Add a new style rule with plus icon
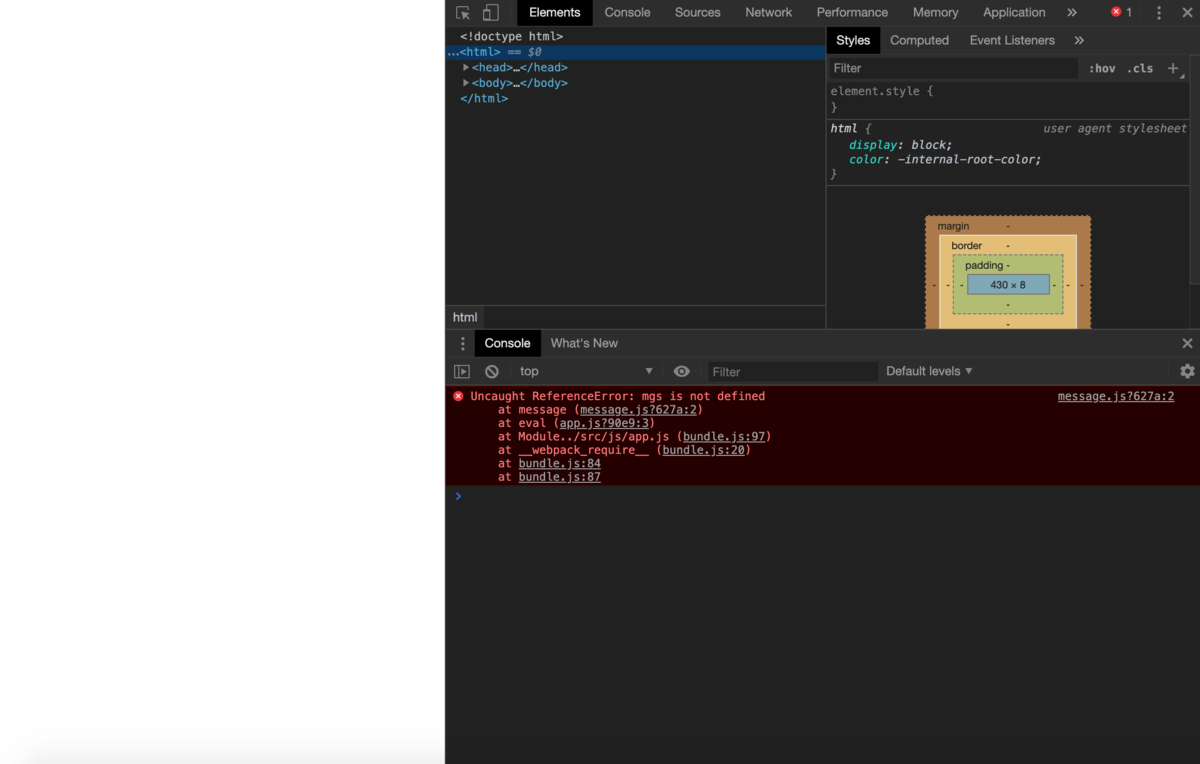This screenshot has height=764, width=1200. (x=1174, y=68)
